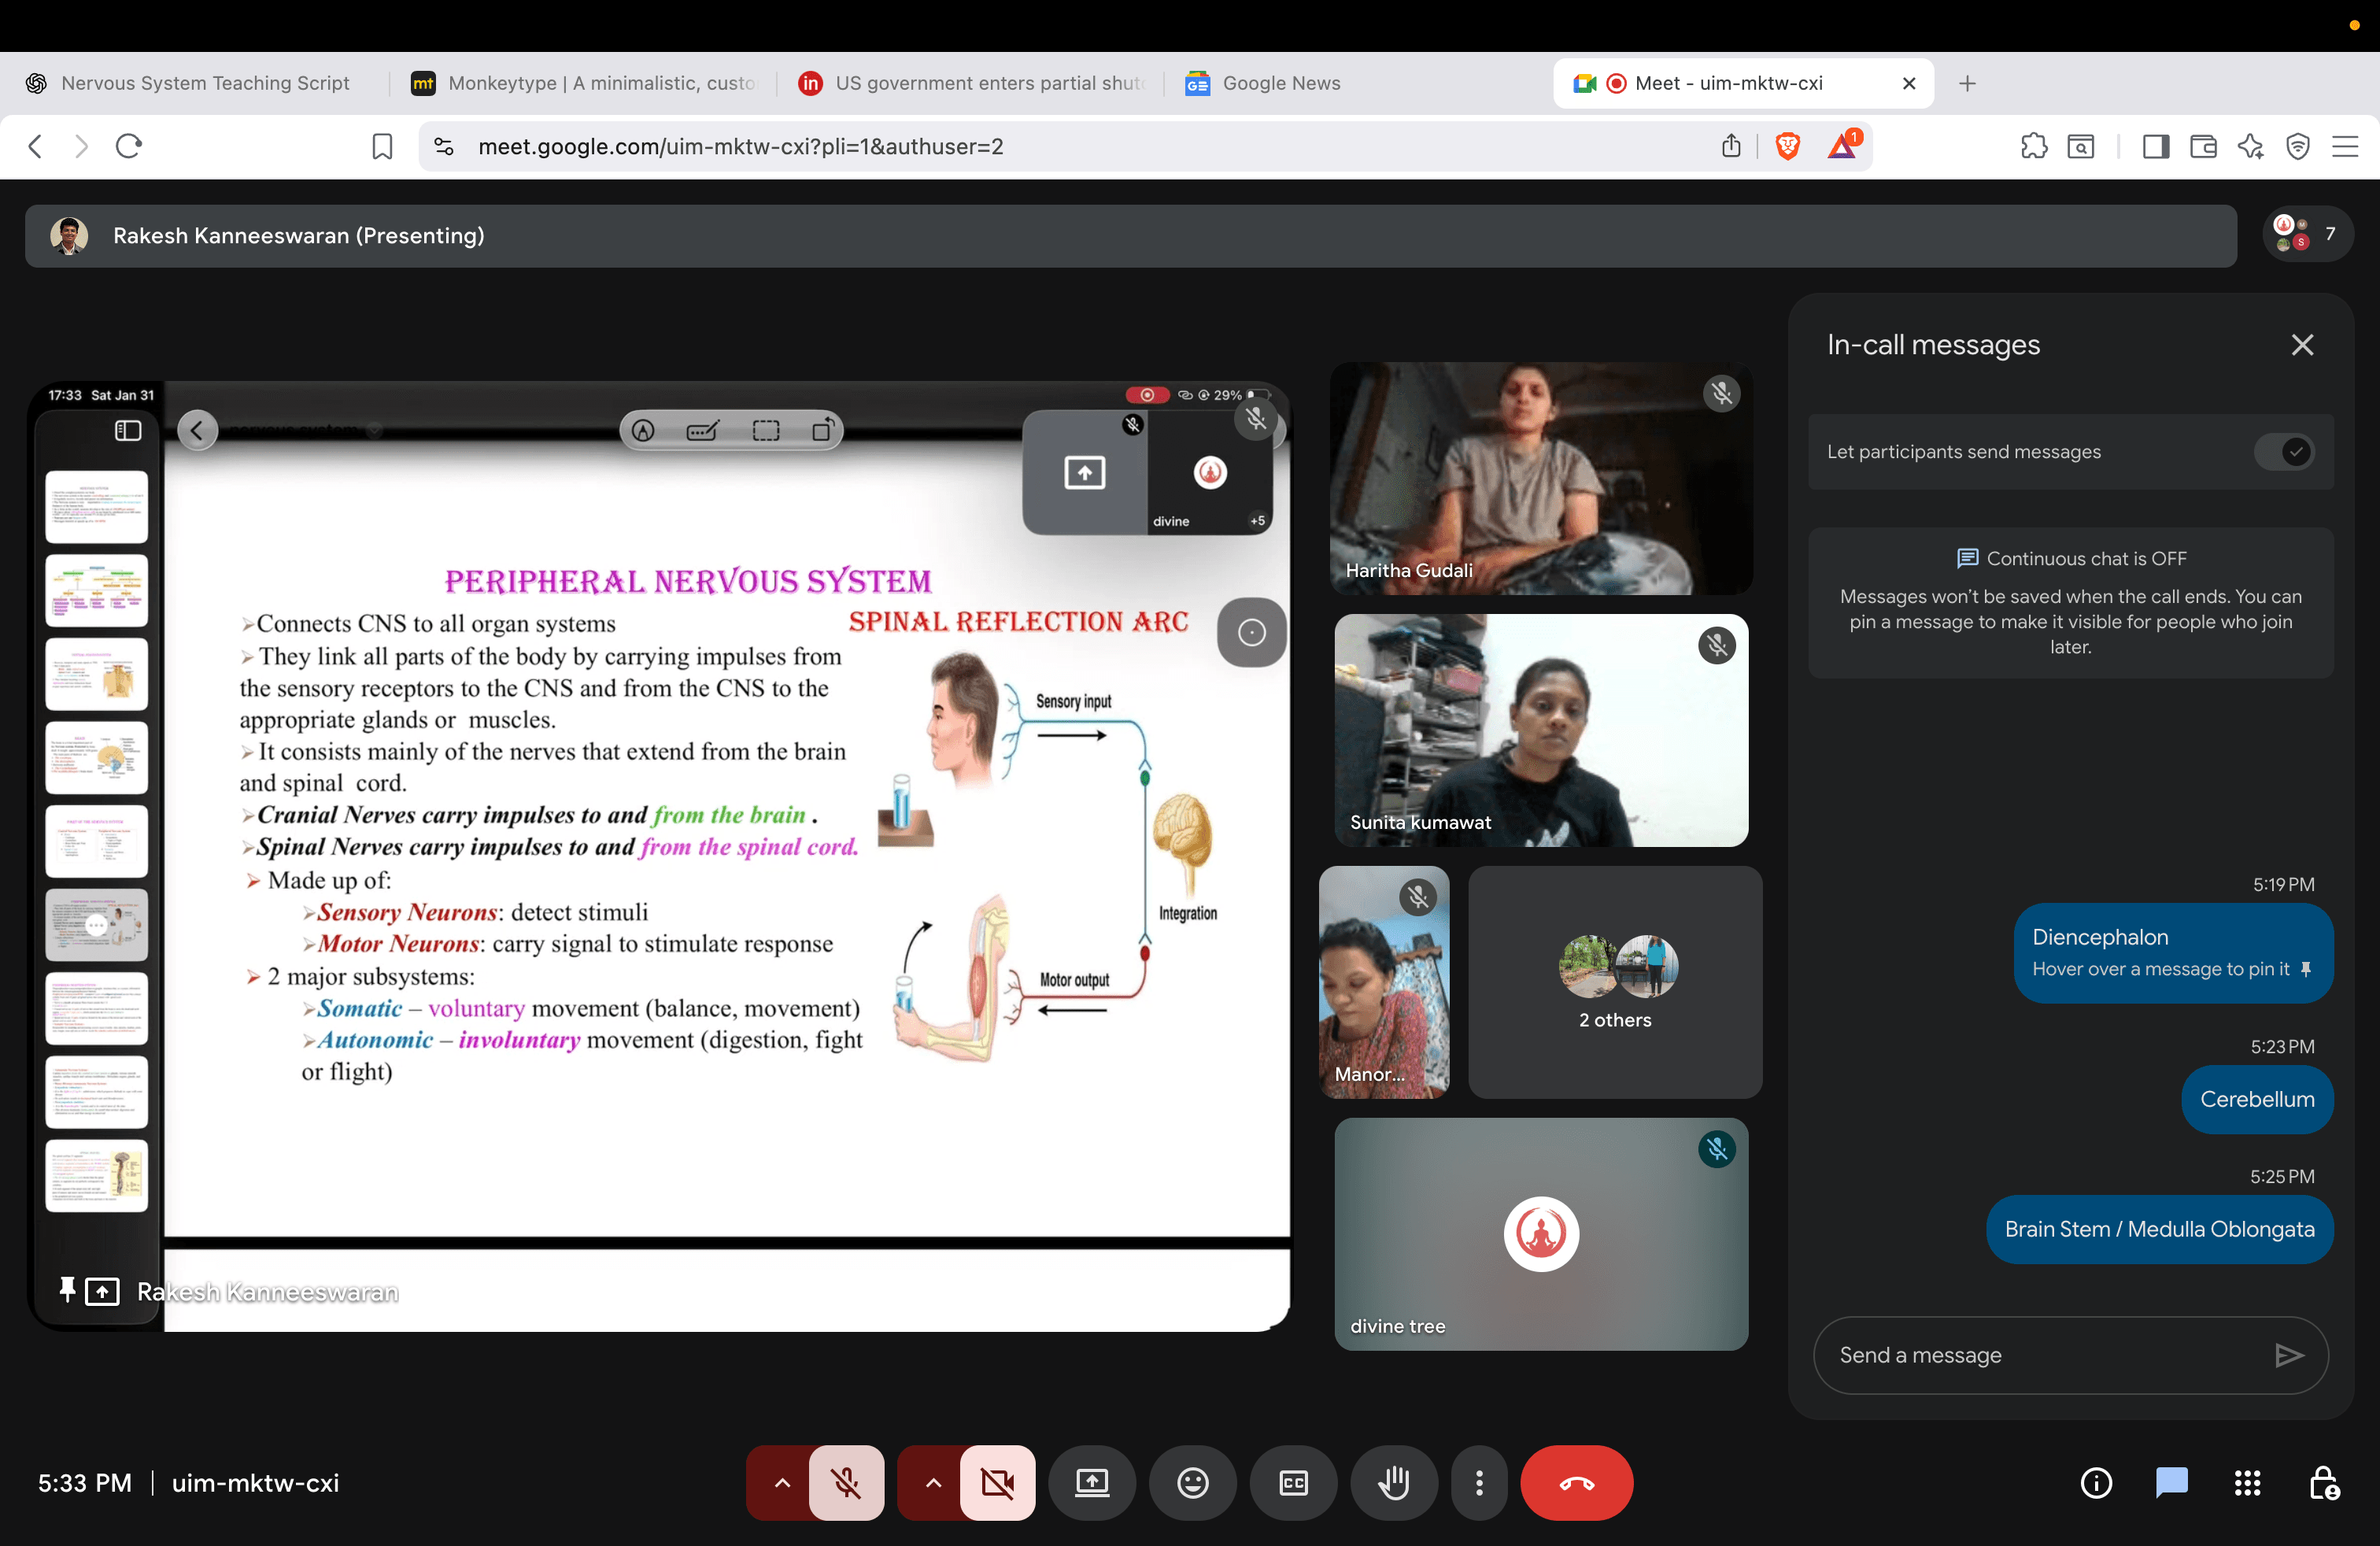Screen dimensions: 2380x1546
Task: Open the meeting details info icon
Action: click(x=2096, y=1482)
